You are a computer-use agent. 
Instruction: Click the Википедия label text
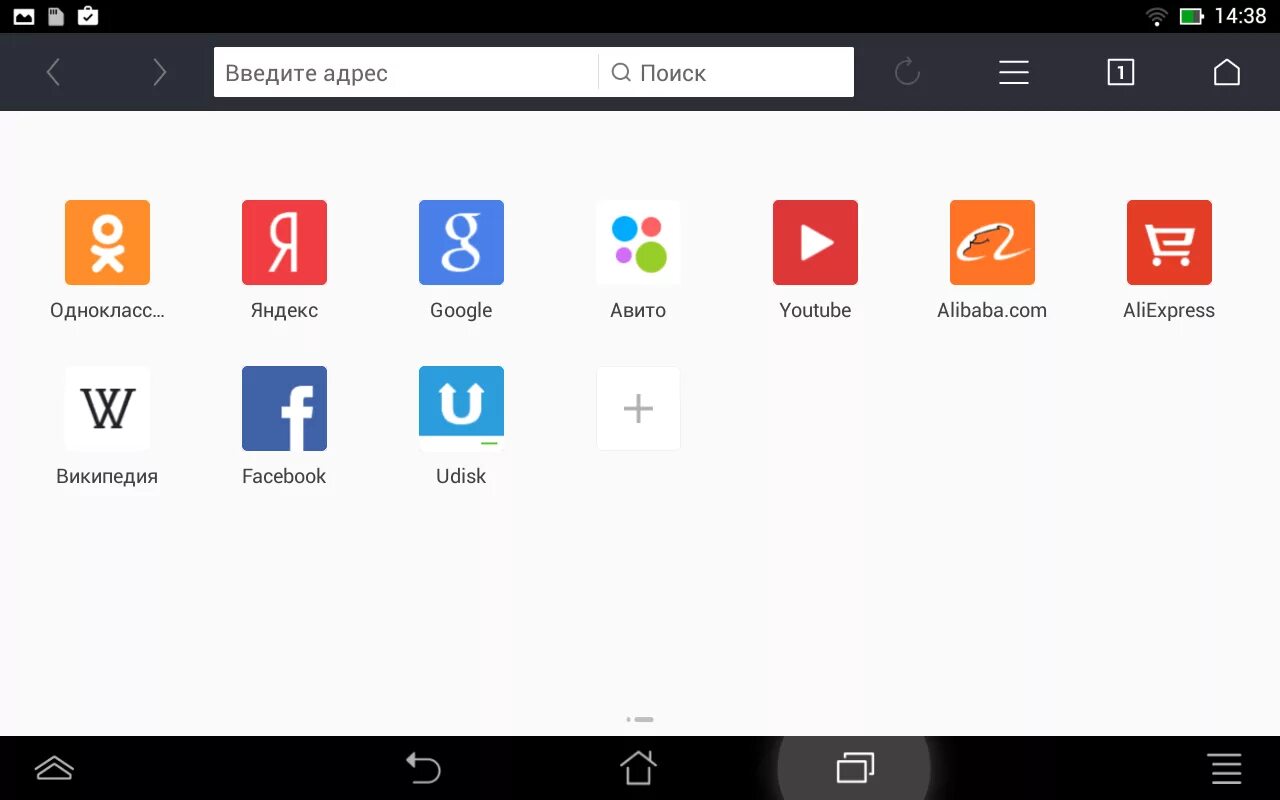tap(107, 477)
